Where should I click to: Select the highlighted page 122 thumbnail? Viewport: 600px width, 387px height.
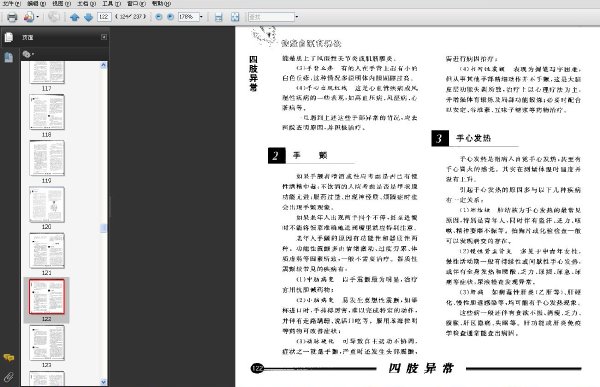(47, 297)
